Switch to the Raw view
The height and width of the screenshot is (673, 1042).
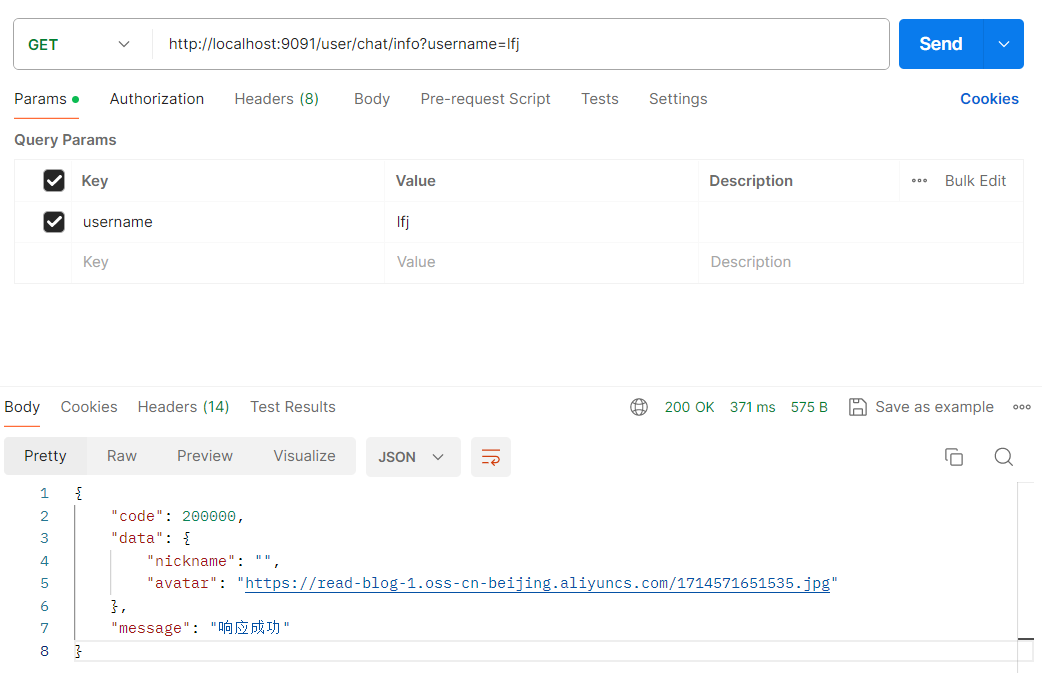coord(122,456)
